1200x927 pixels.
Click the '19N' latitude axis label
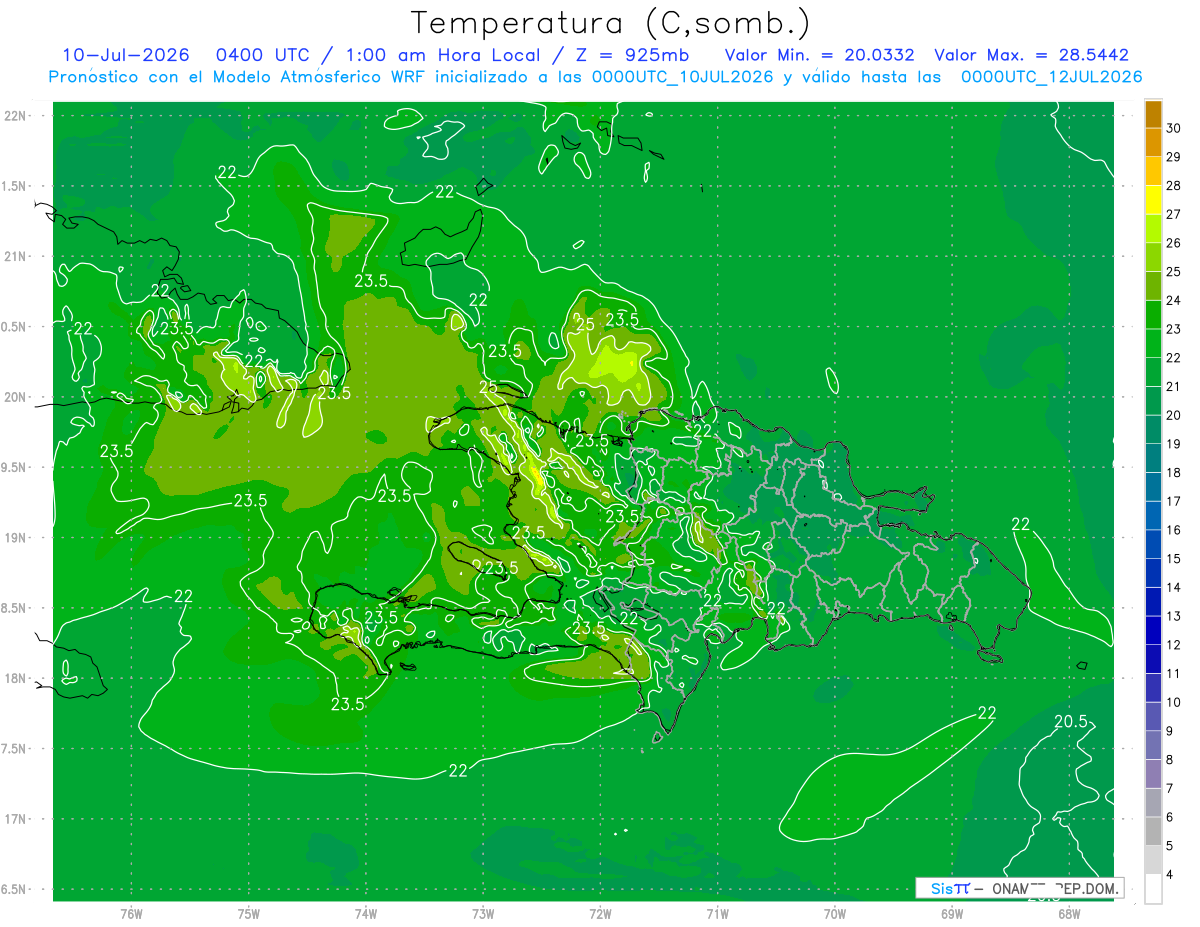coord(15,538)
